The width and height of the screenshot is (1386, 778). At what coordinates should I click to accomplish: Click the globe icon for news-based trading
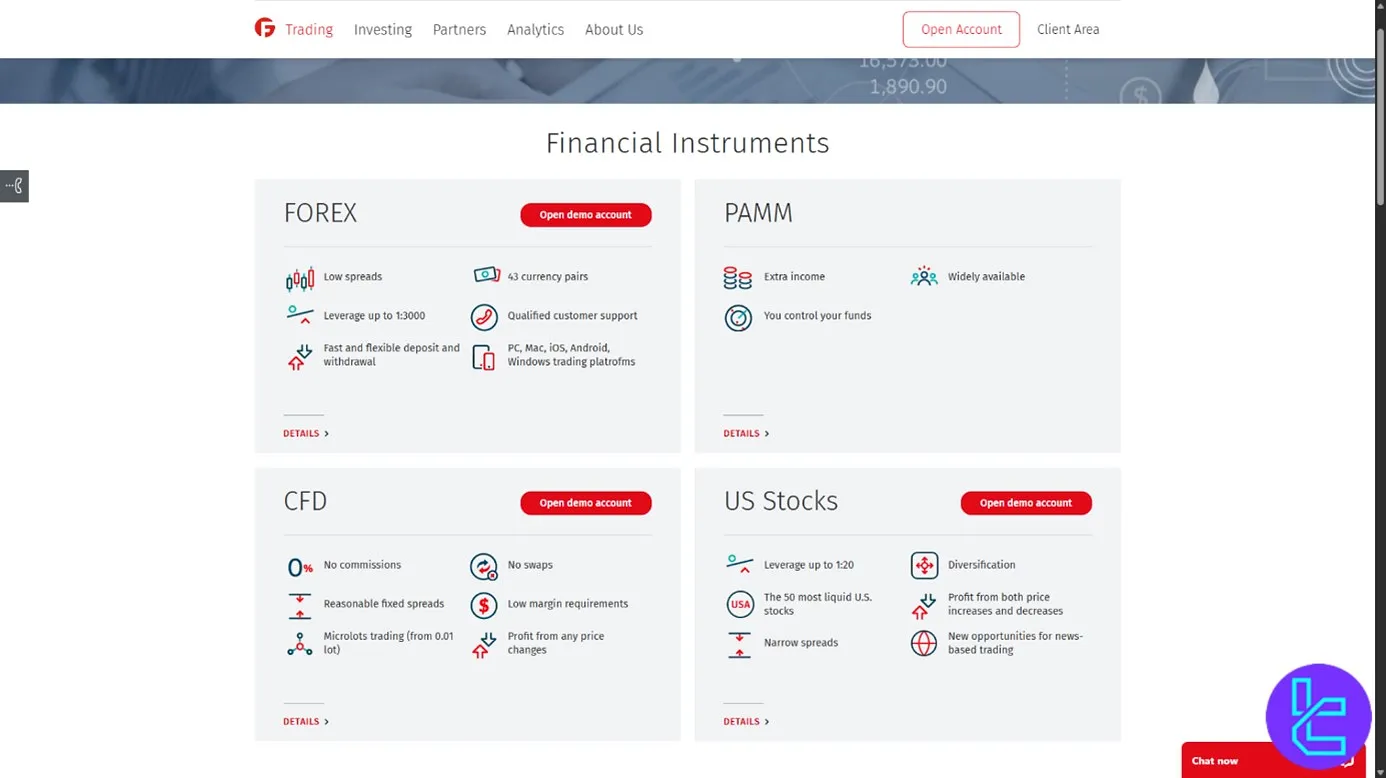[924, 643]
